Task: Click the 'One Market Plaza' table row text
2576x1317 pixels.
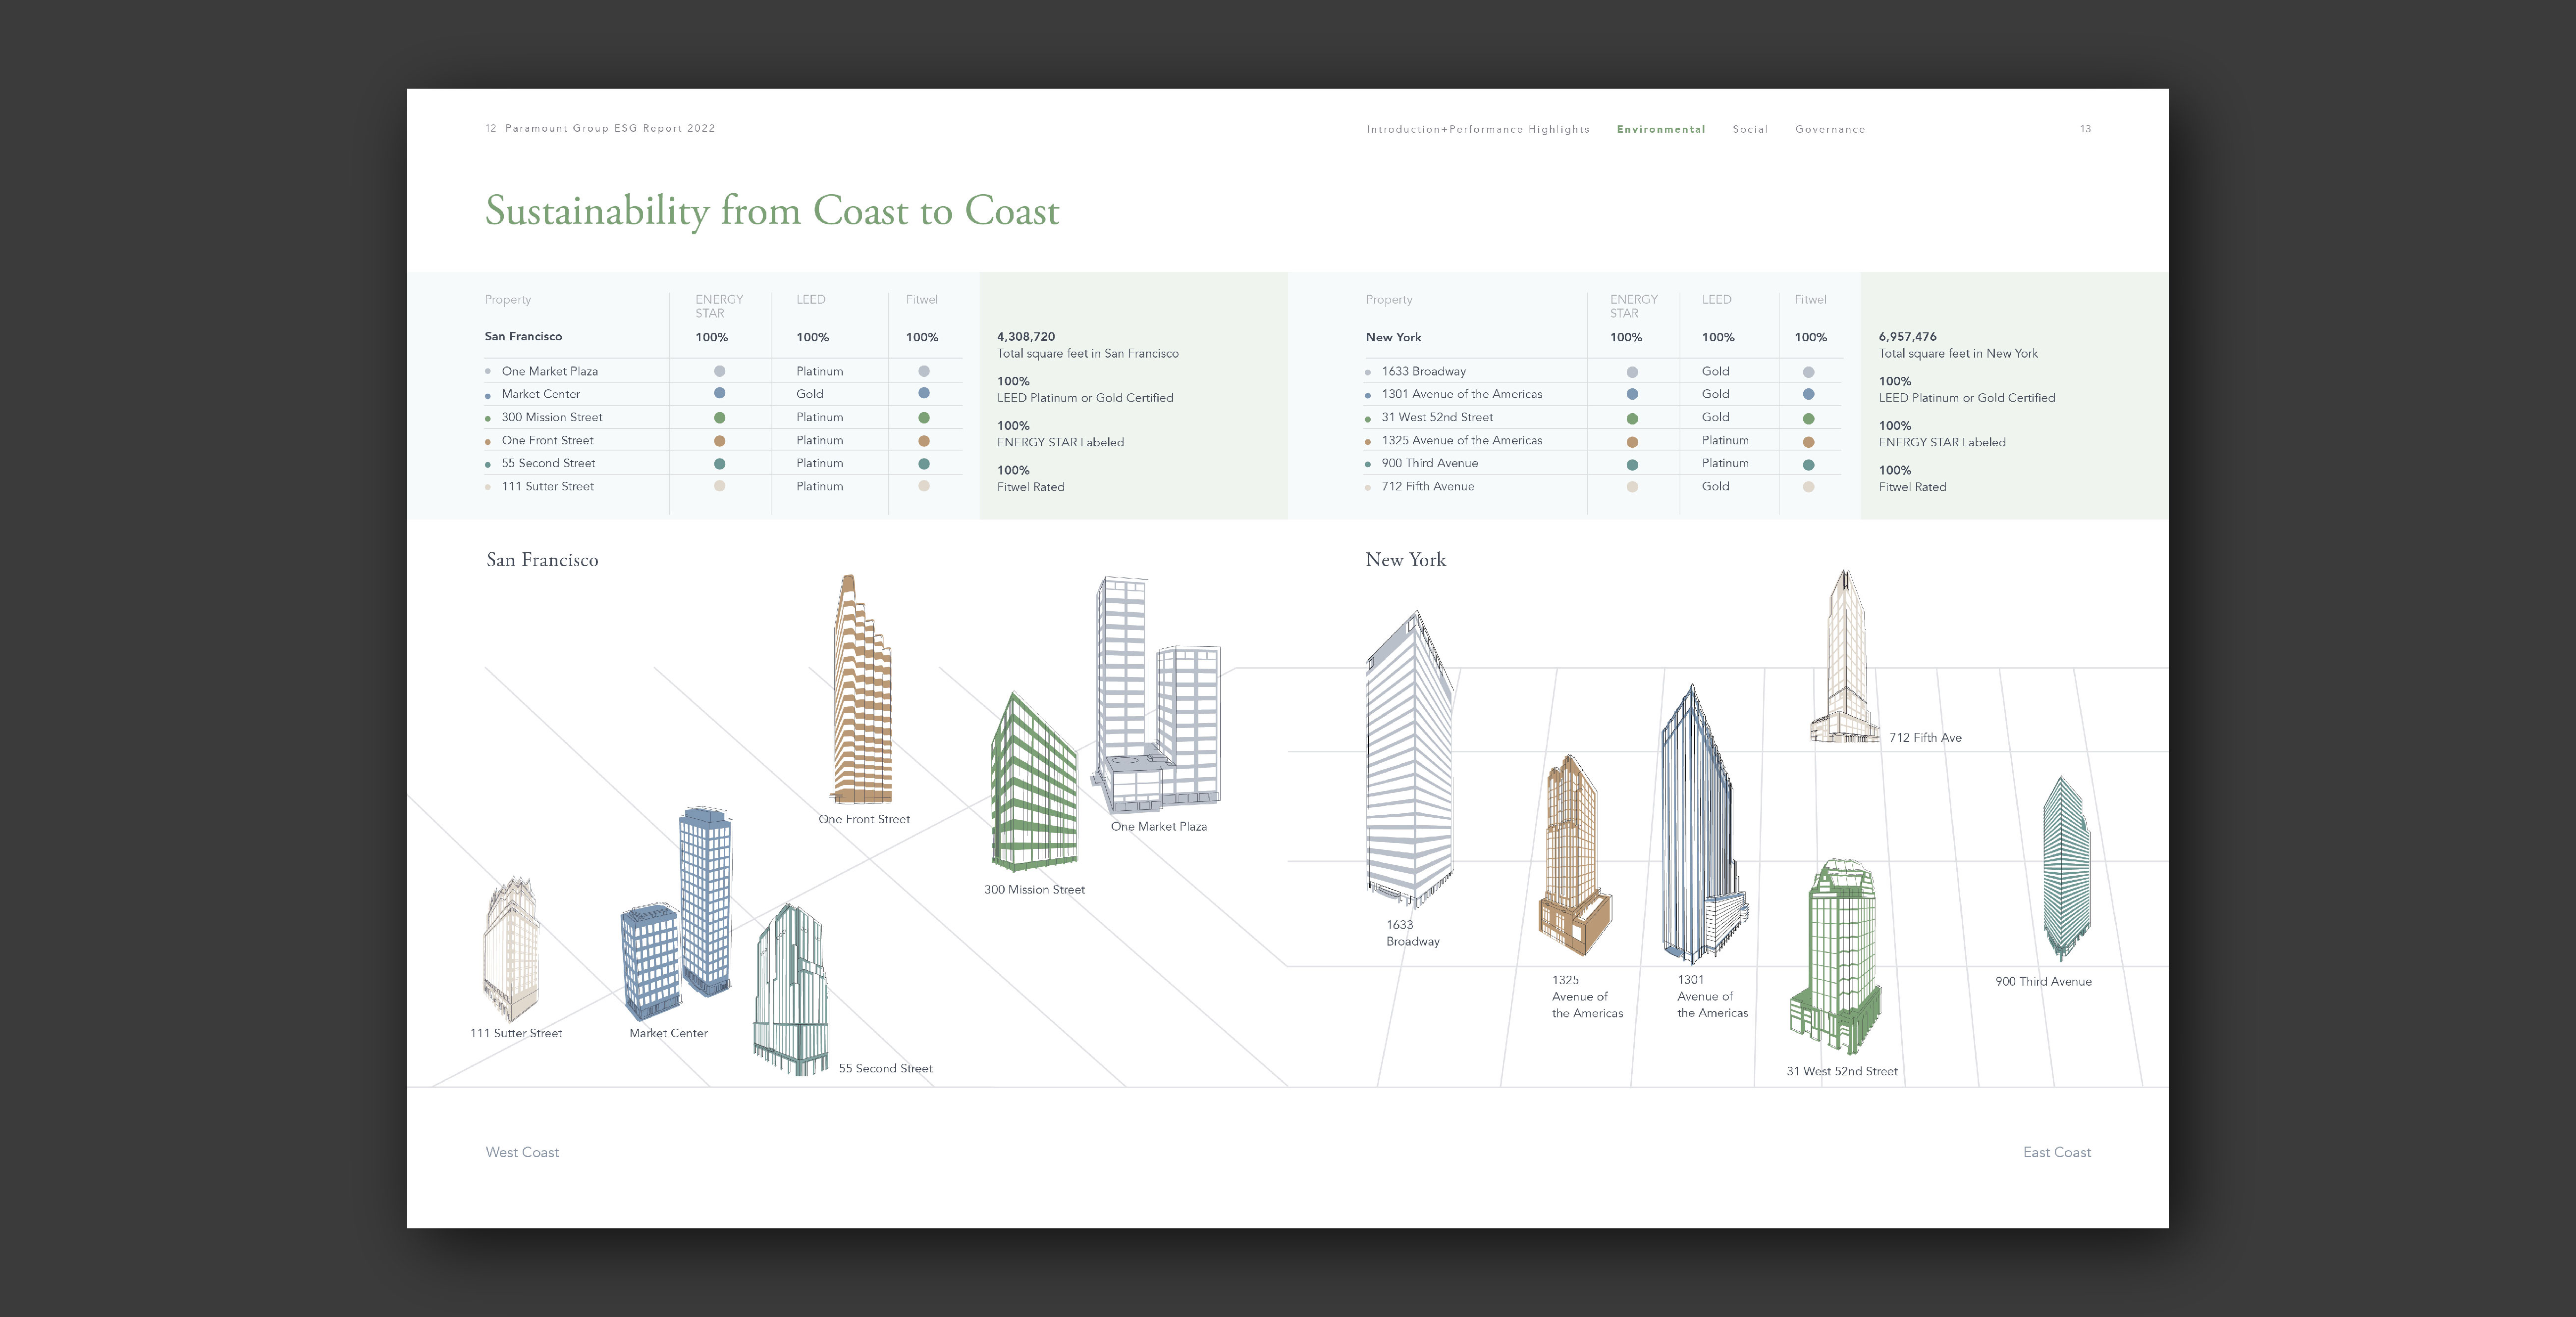Action: click(549, 371)
